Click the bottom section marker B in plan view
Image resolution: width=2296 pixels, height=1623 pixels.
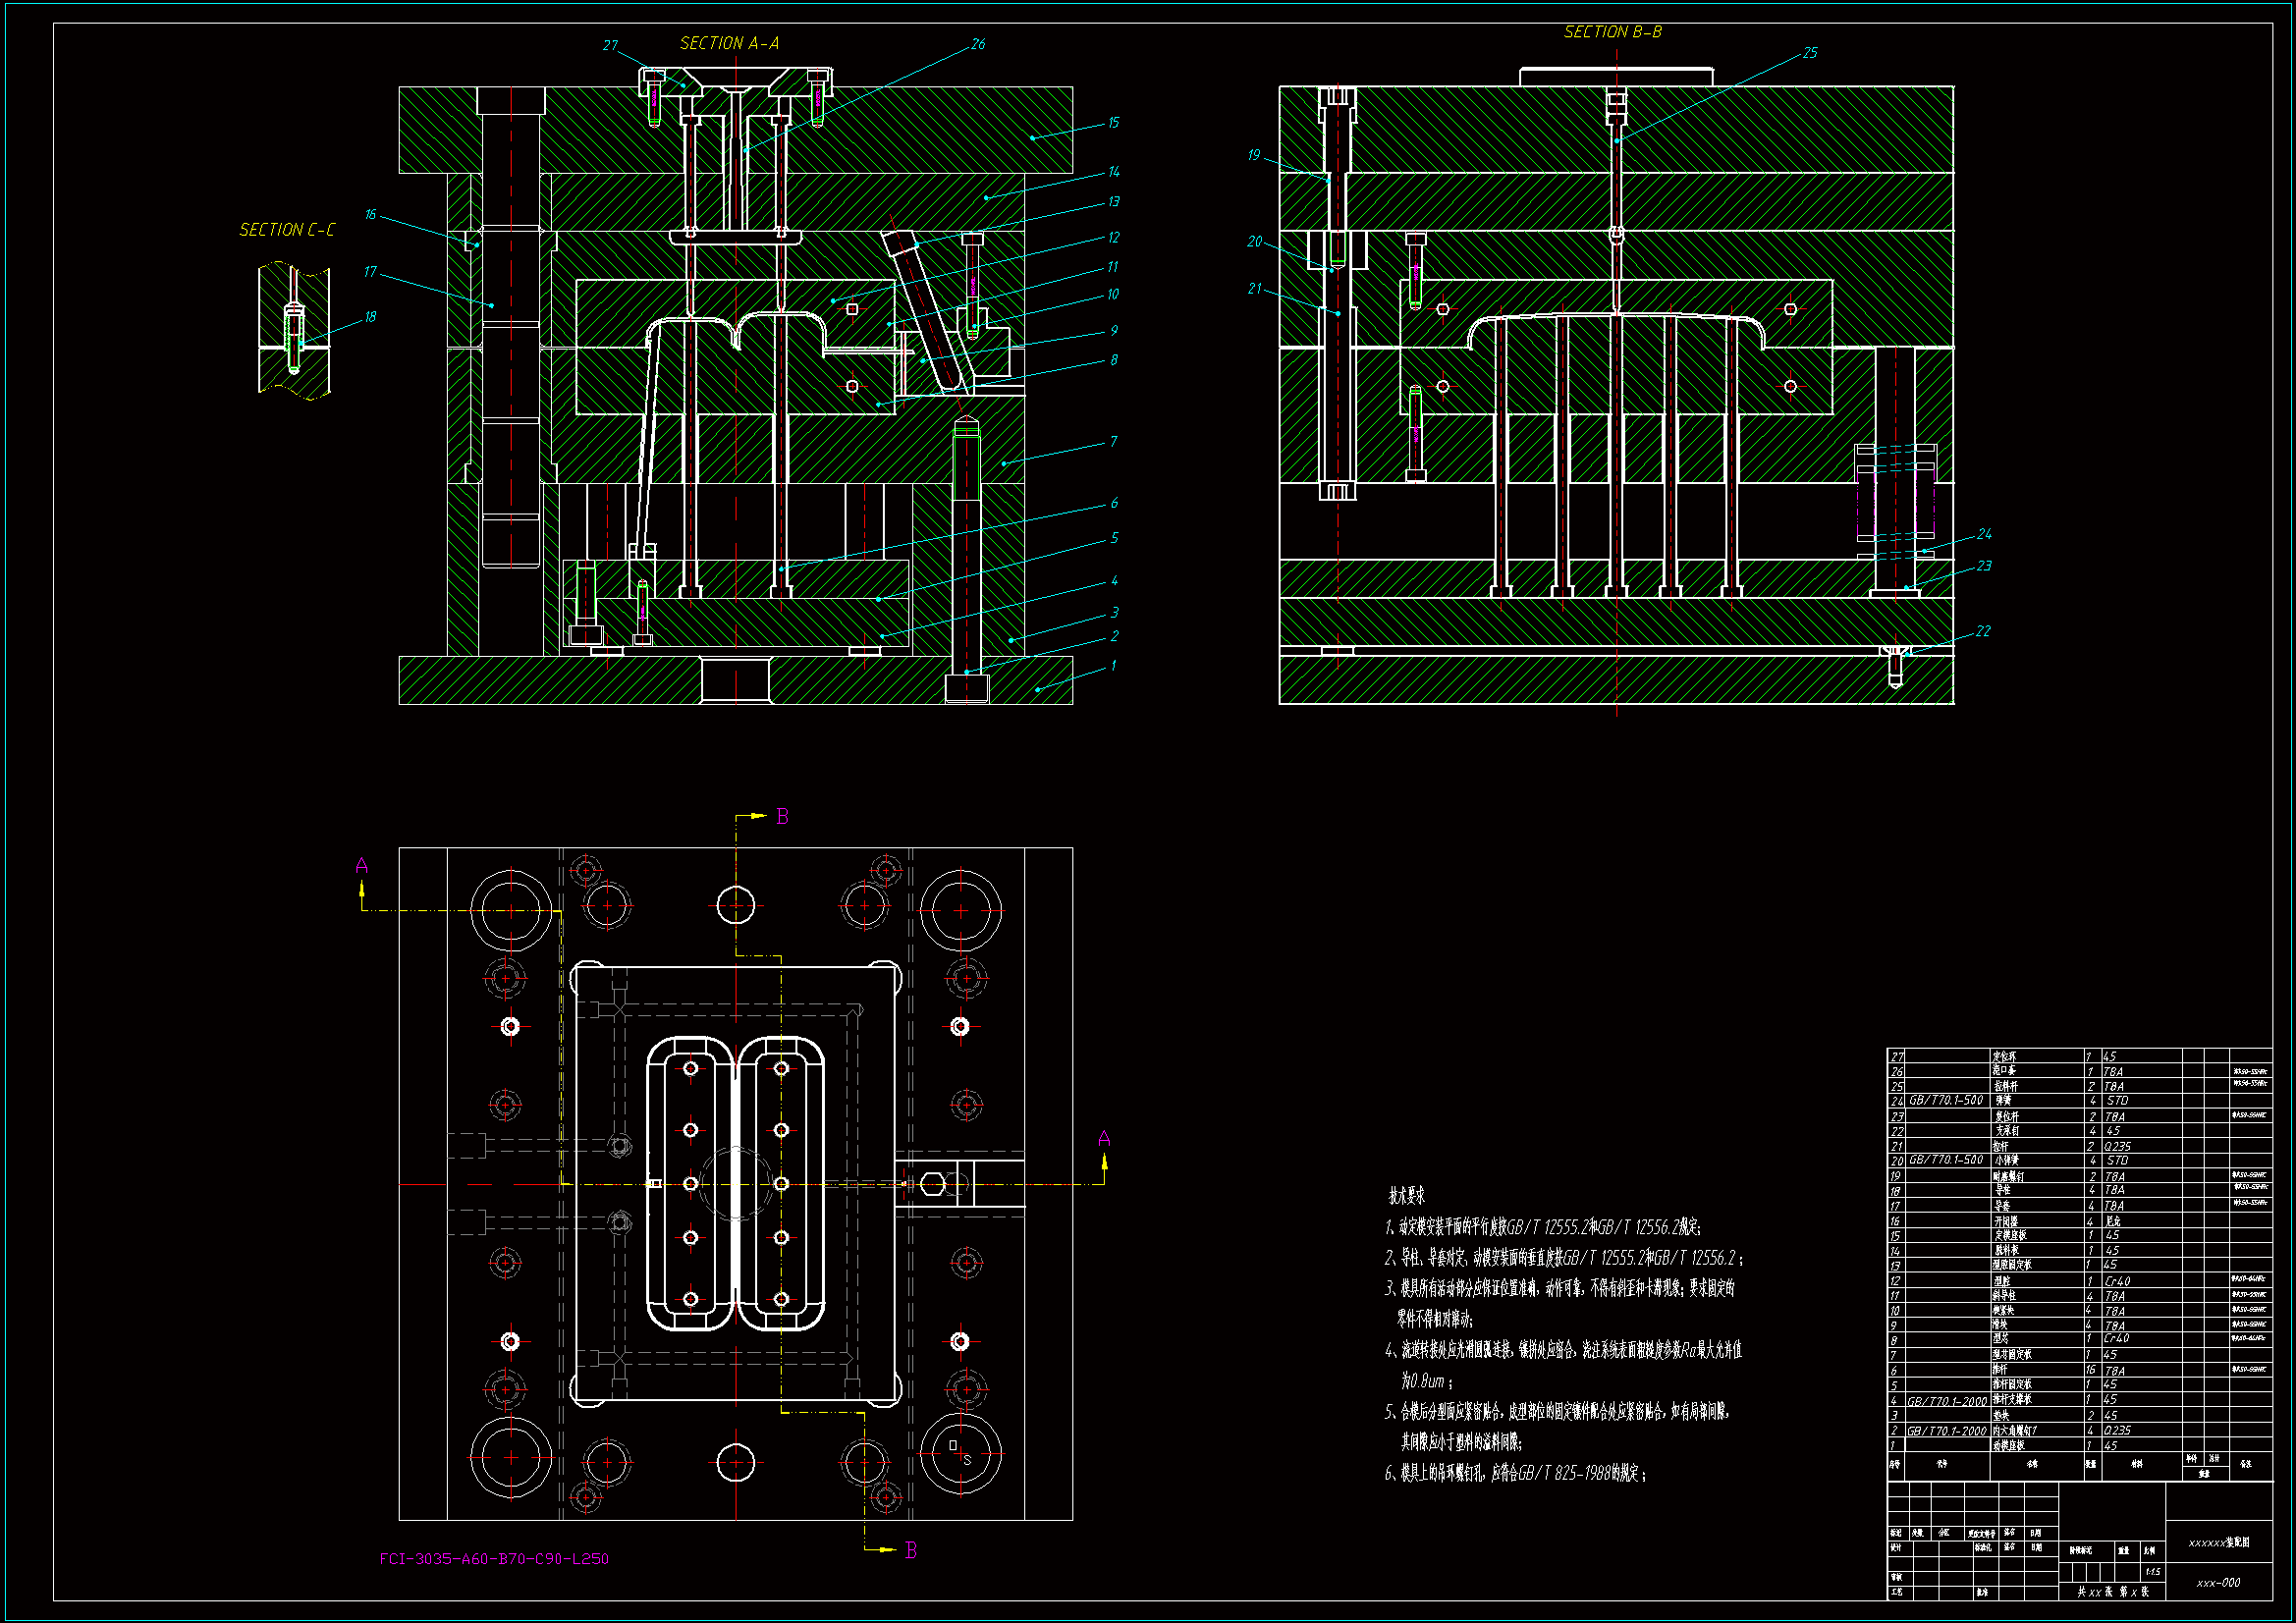(910, 1549)
